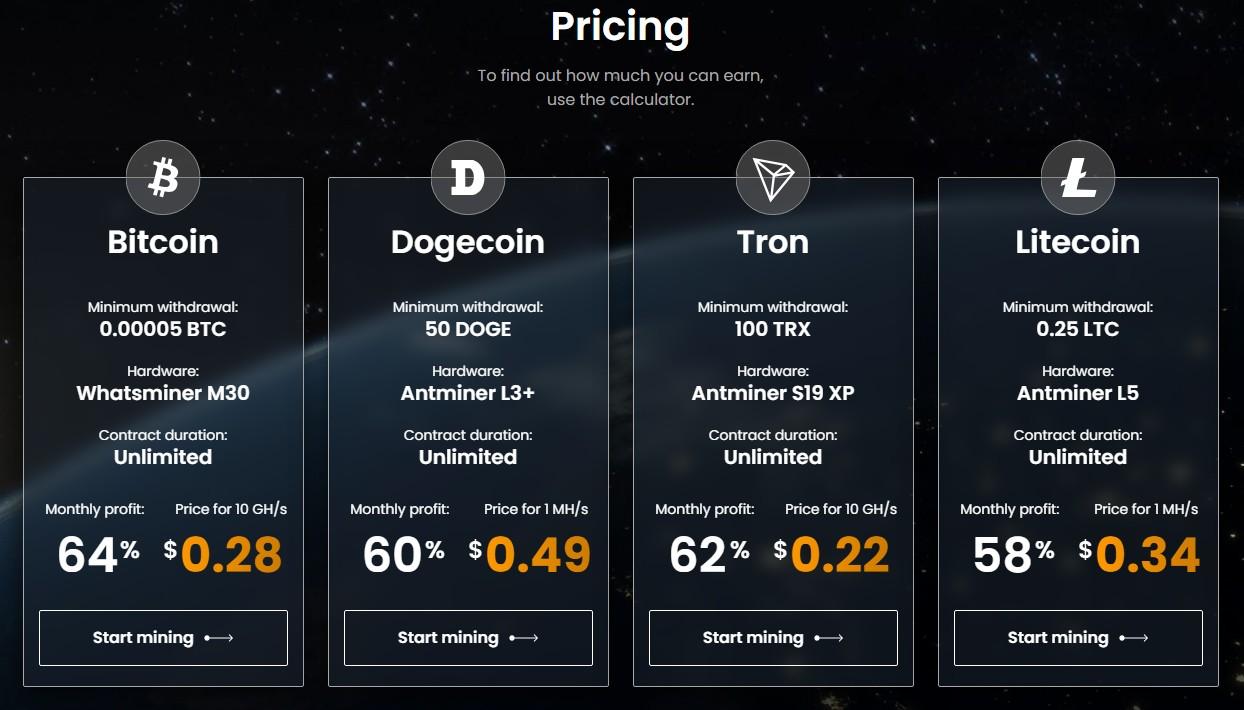Click the Bitcoin logo icon
The height and width of the screenshot is (710, 1244).
[163, 178]
